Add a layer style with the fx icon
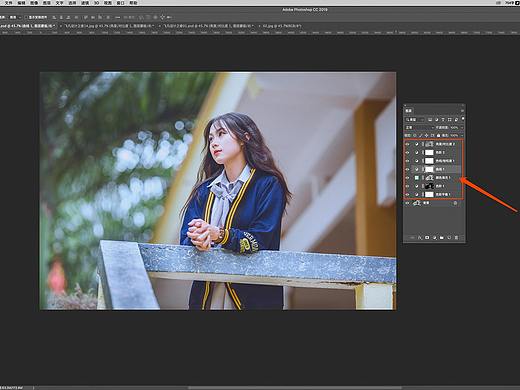Image resolution: width=520 pixels, height=390 pixels. (x=420, y=238)
